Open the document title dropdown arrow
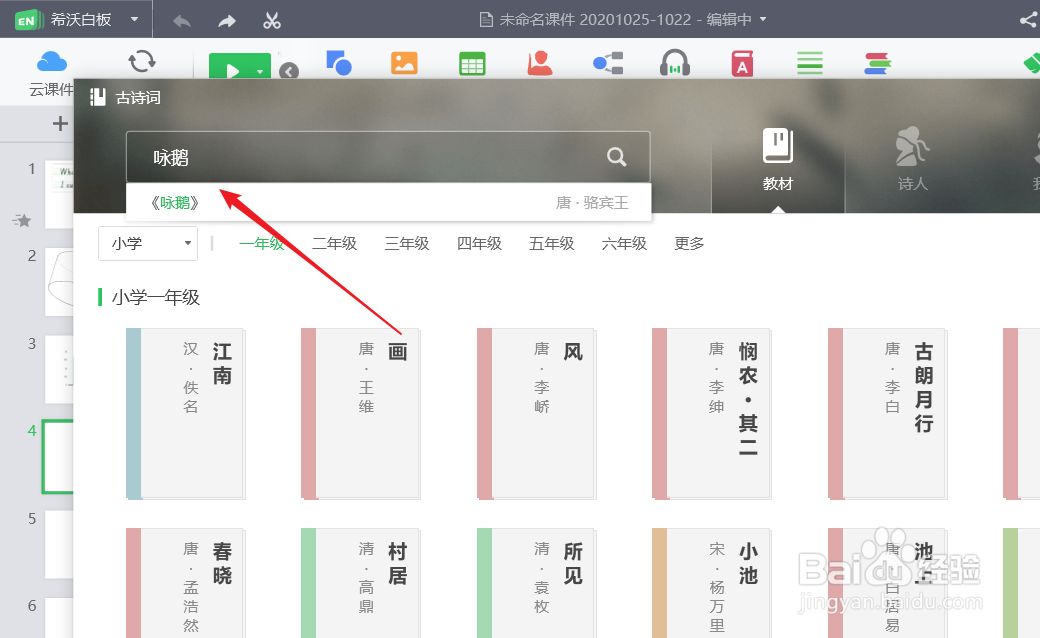 click(x=763, y=19)
